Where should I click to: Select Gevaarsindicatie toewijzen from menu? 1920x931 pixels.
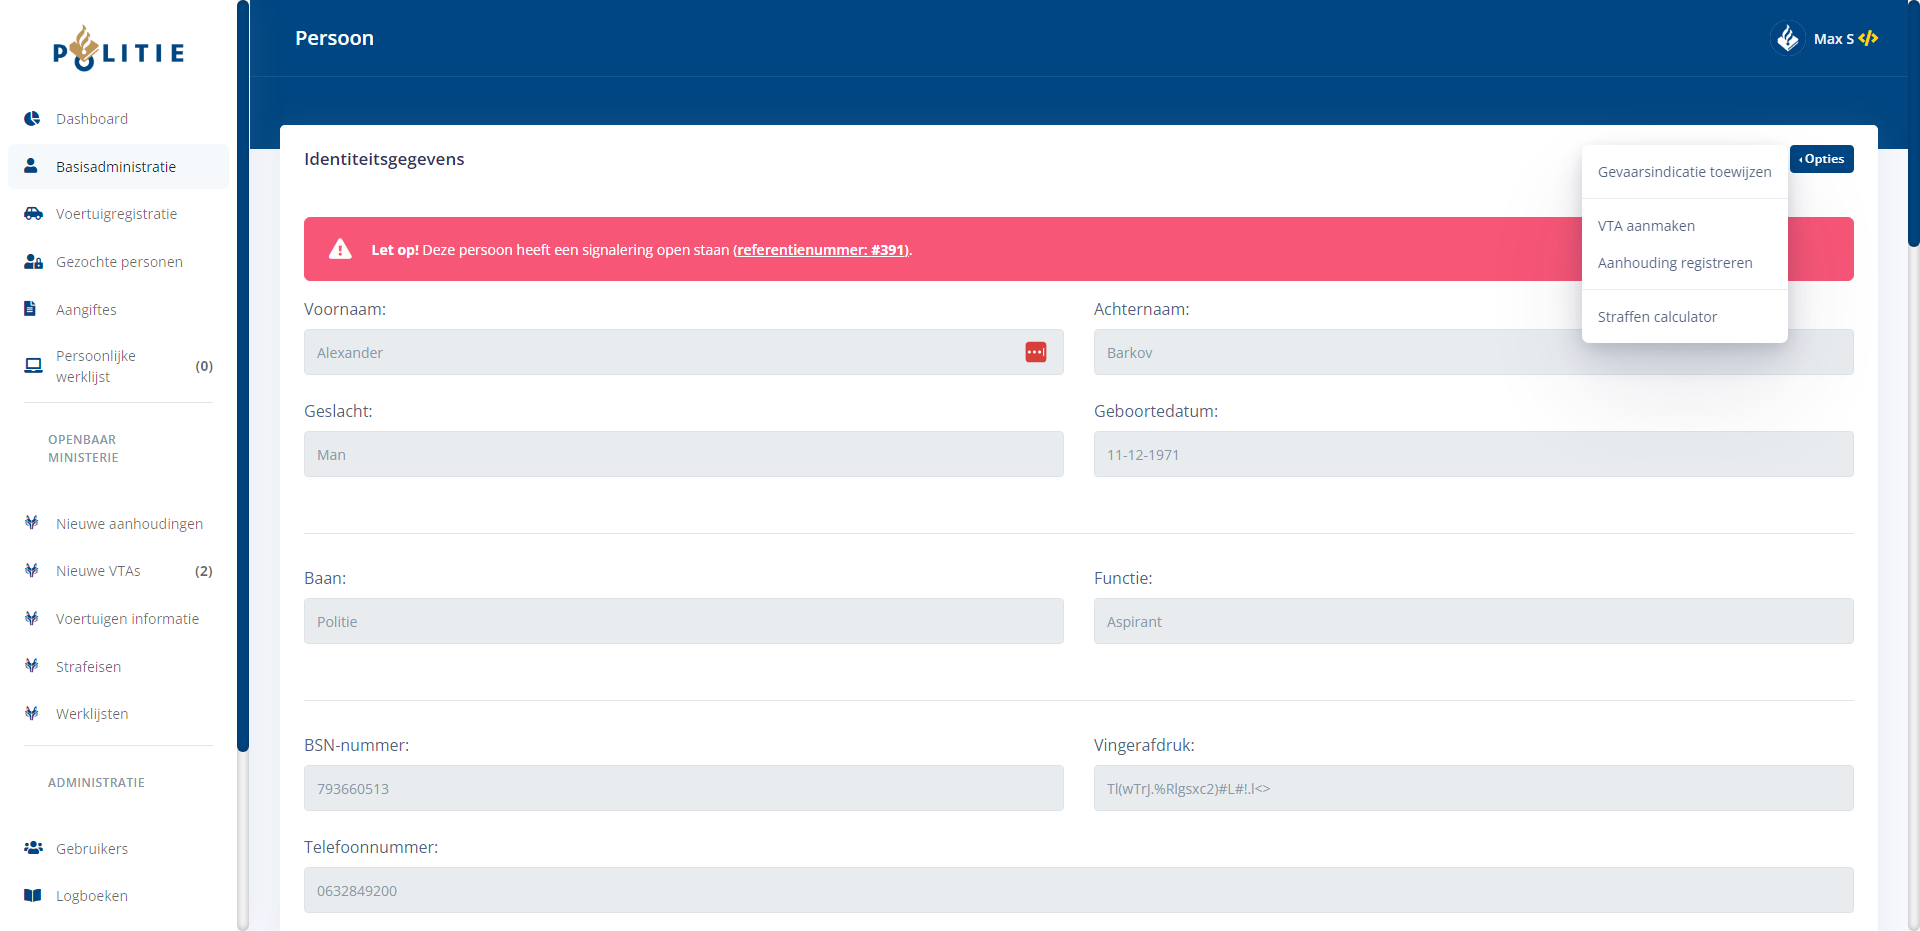pos(1684,172)
